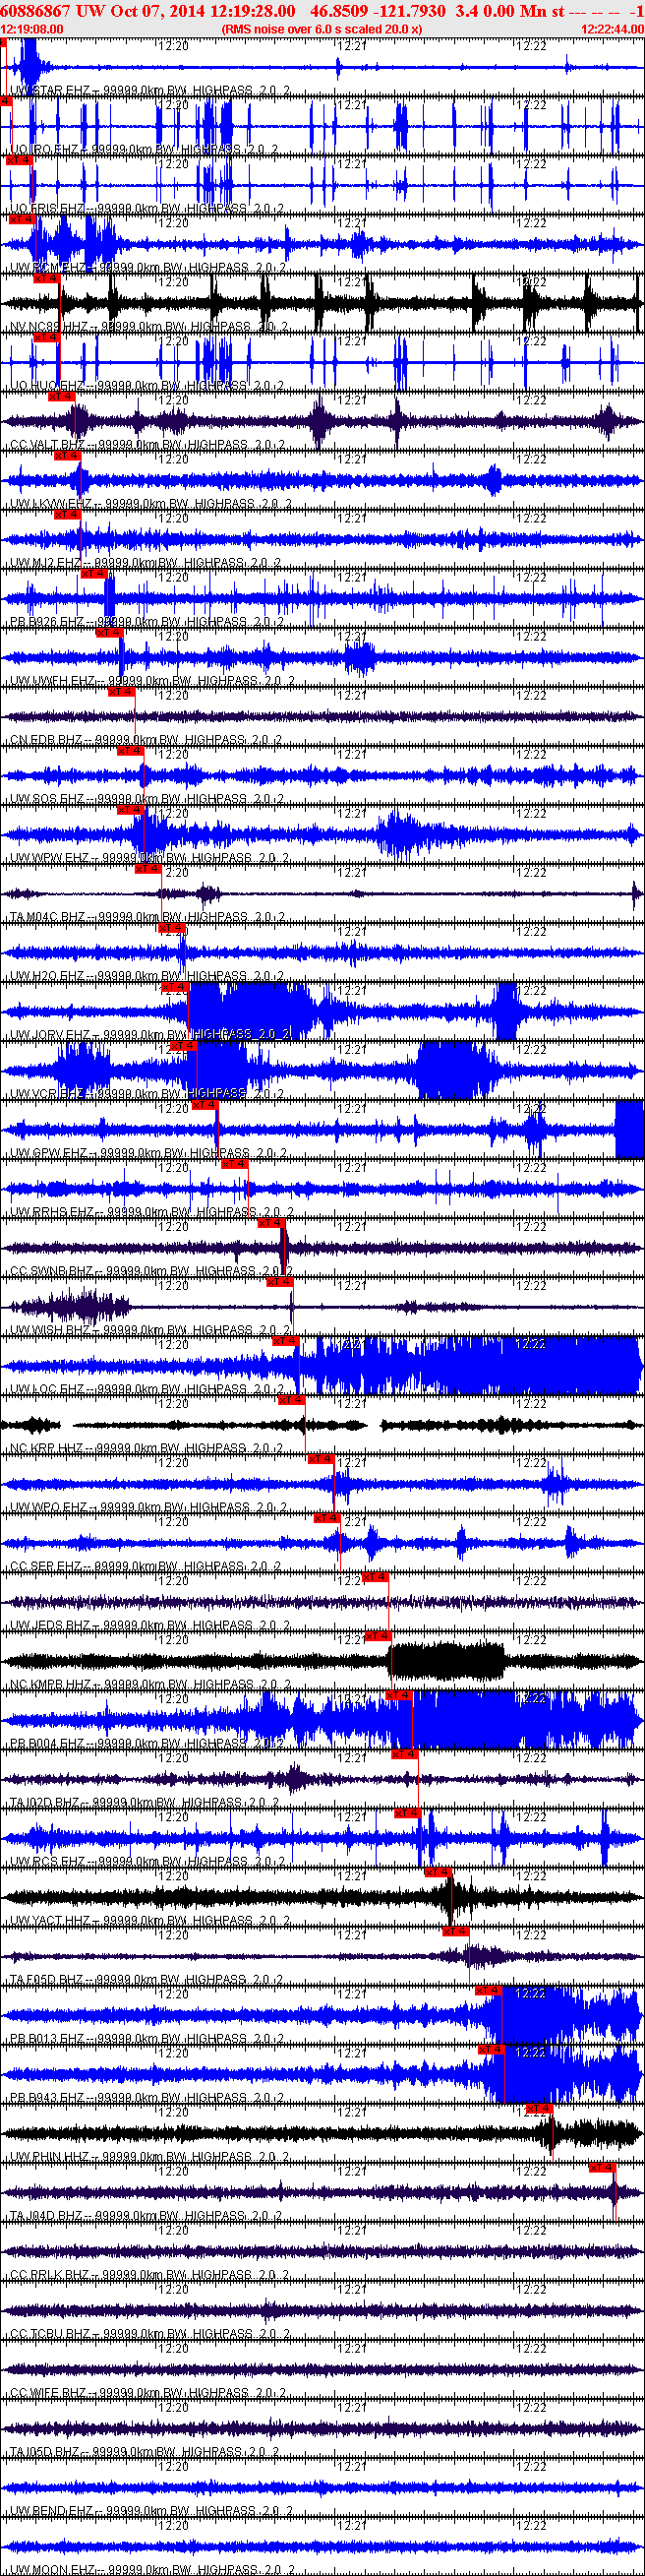This screenshot has height=2576, width=645.
Task: Select the UW H2O EHZ station label
Action: tap(147, 976)
